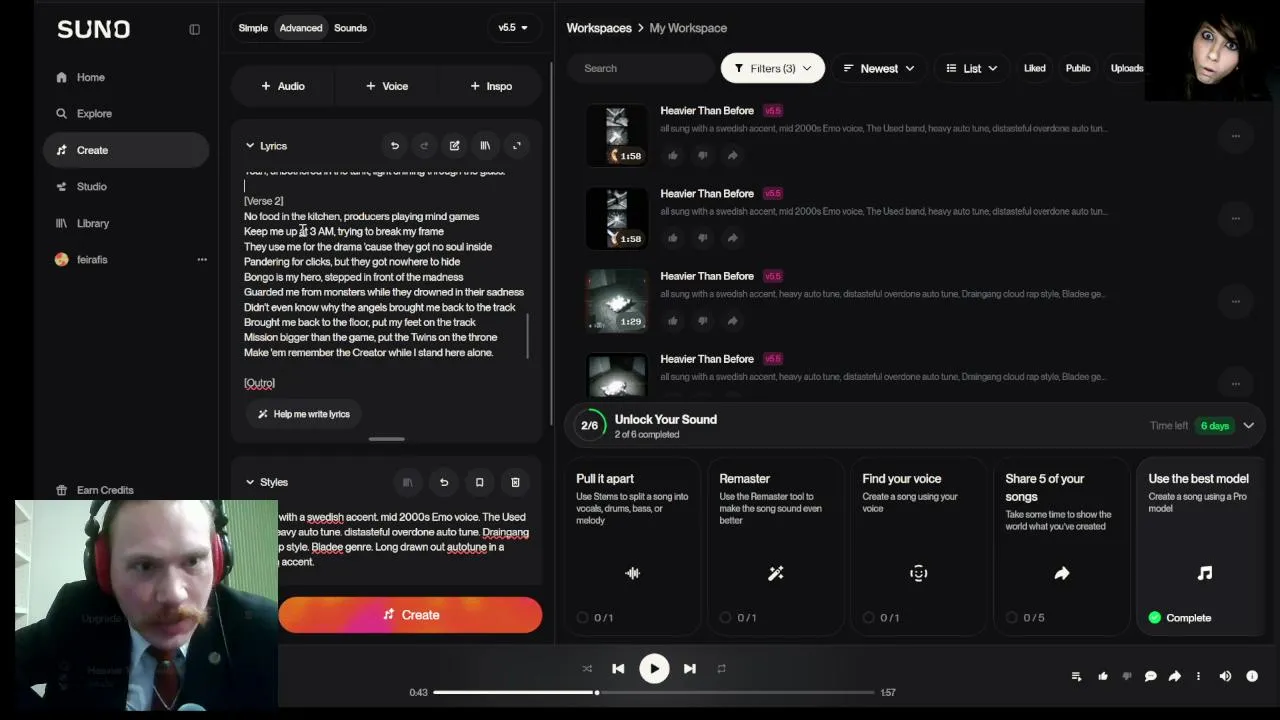This screenshot has width=1280, height=720.
Task: Like the playing song in player bar
Action: coord(1103,677)
